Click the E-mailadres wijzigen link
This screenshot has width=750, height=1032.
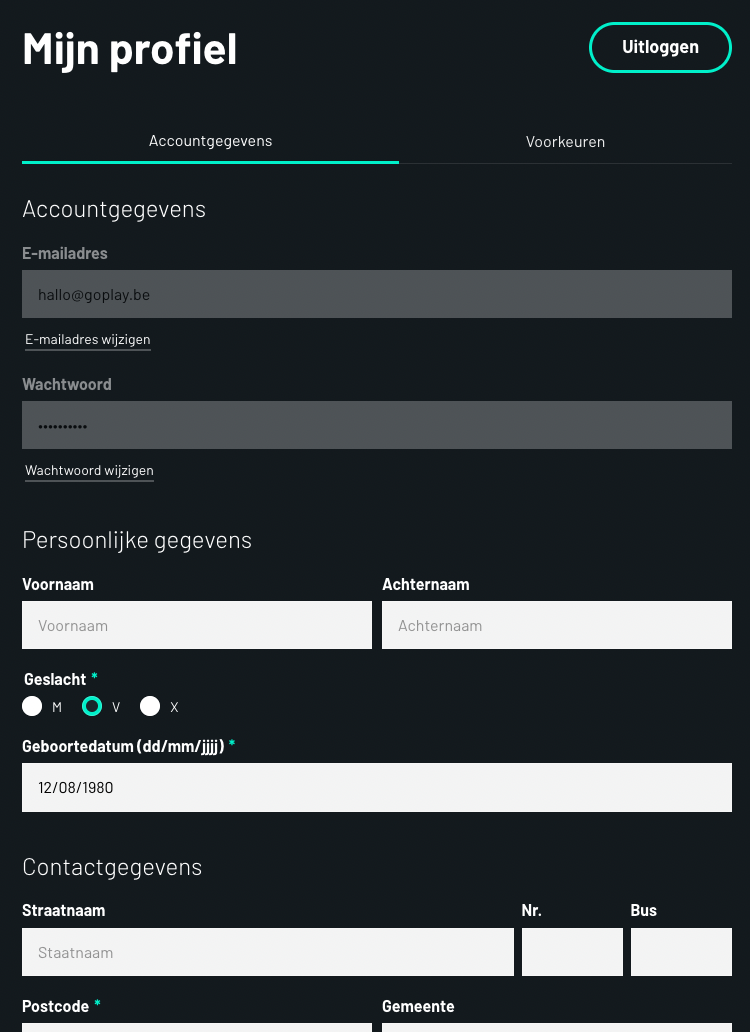(88, 340)
